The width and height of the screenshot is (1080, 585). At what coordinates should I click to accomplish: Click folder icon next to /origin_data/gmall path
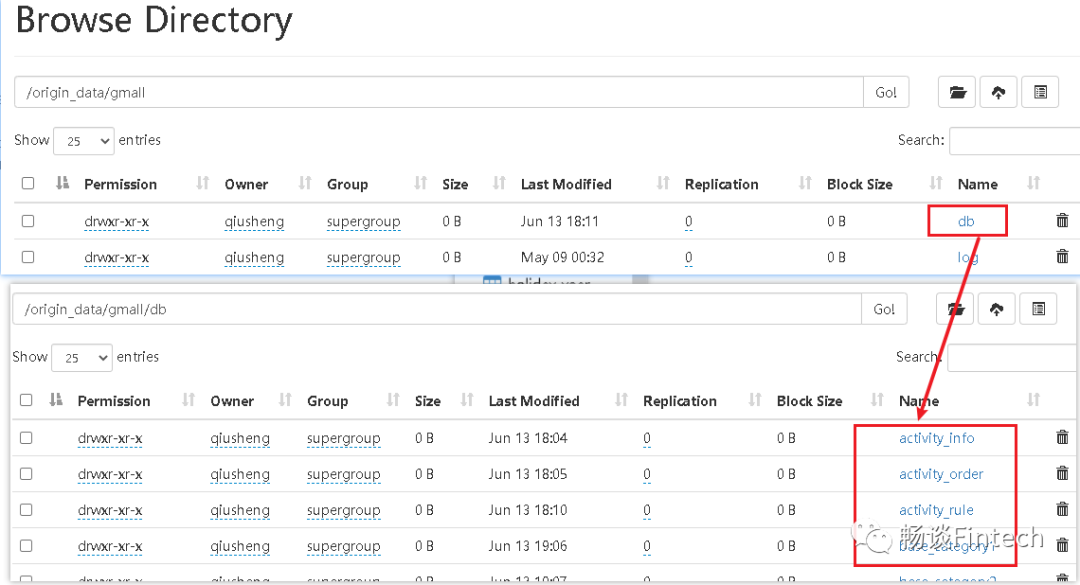click(x=957, y=92)
